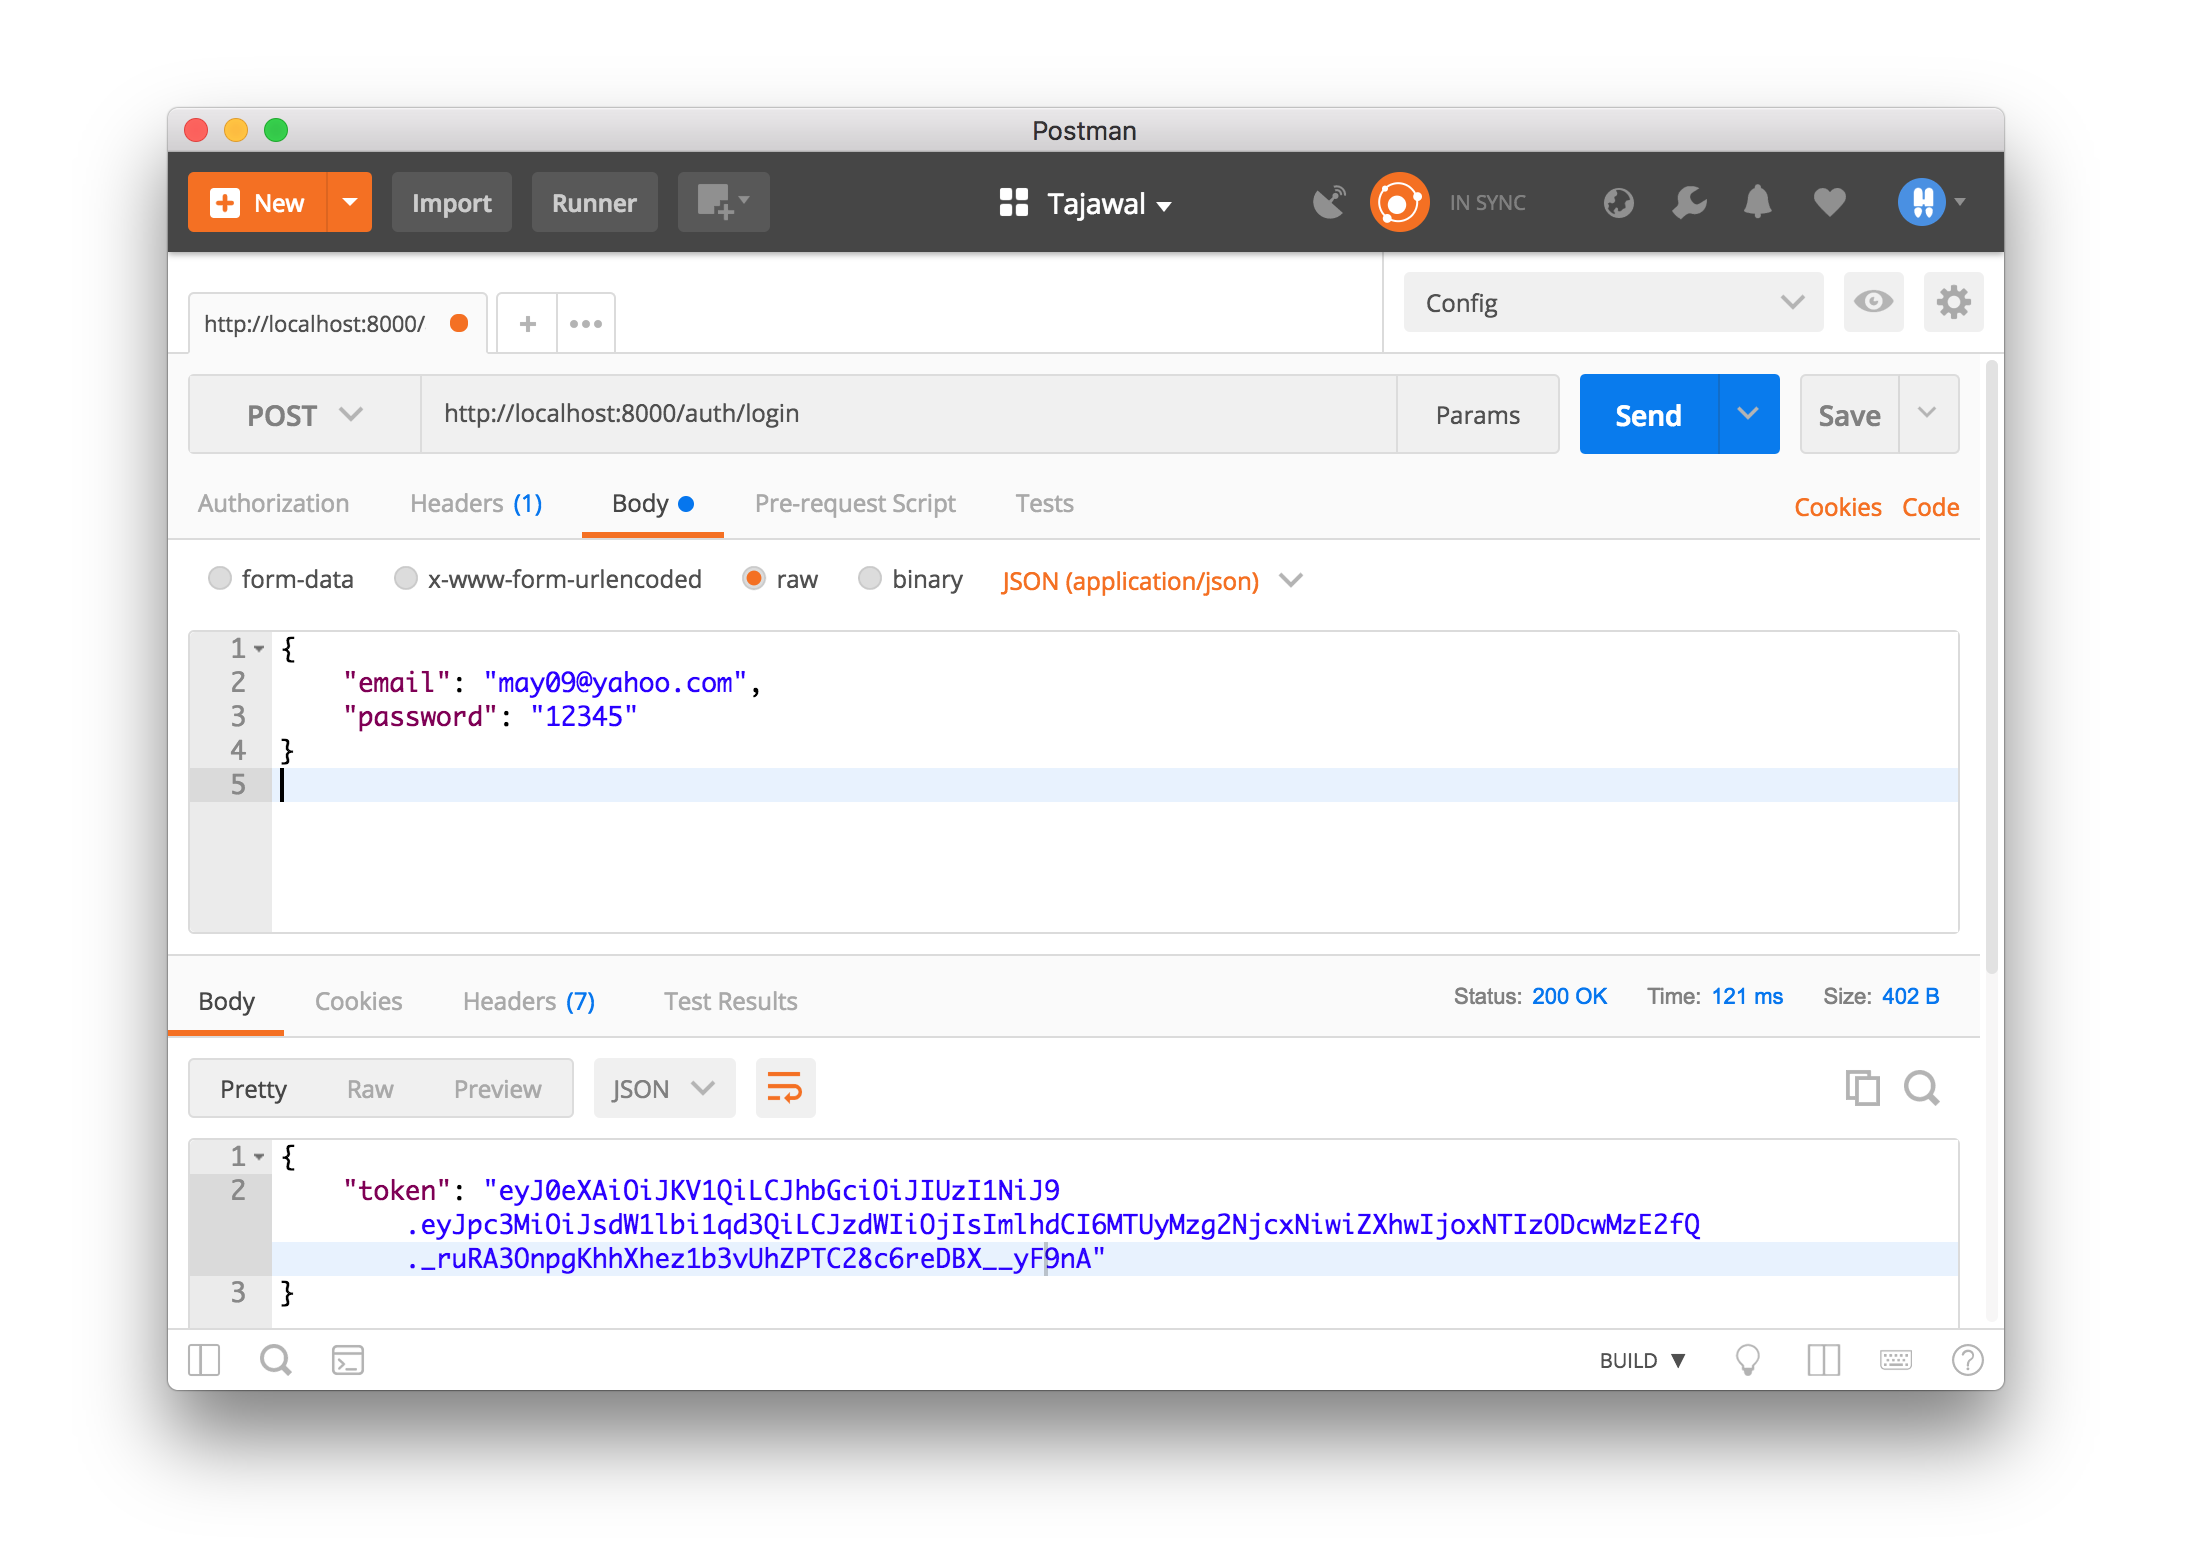Toggle two pane view icon
This screenshot has height=1542, width=2198.
click(1823, 1360)
